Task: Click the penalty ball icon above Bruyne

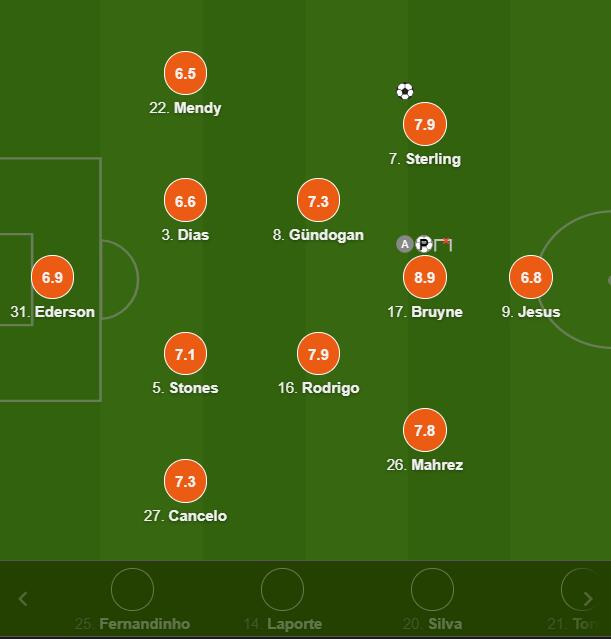Action: [423, 244]
